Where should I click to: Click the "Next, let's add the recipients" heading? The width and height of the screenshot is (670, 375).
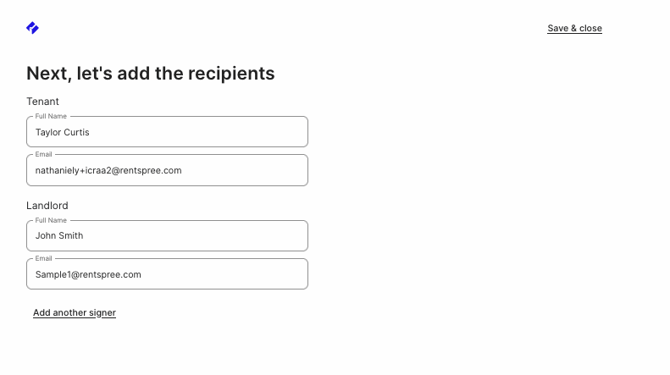pos(150,73)
